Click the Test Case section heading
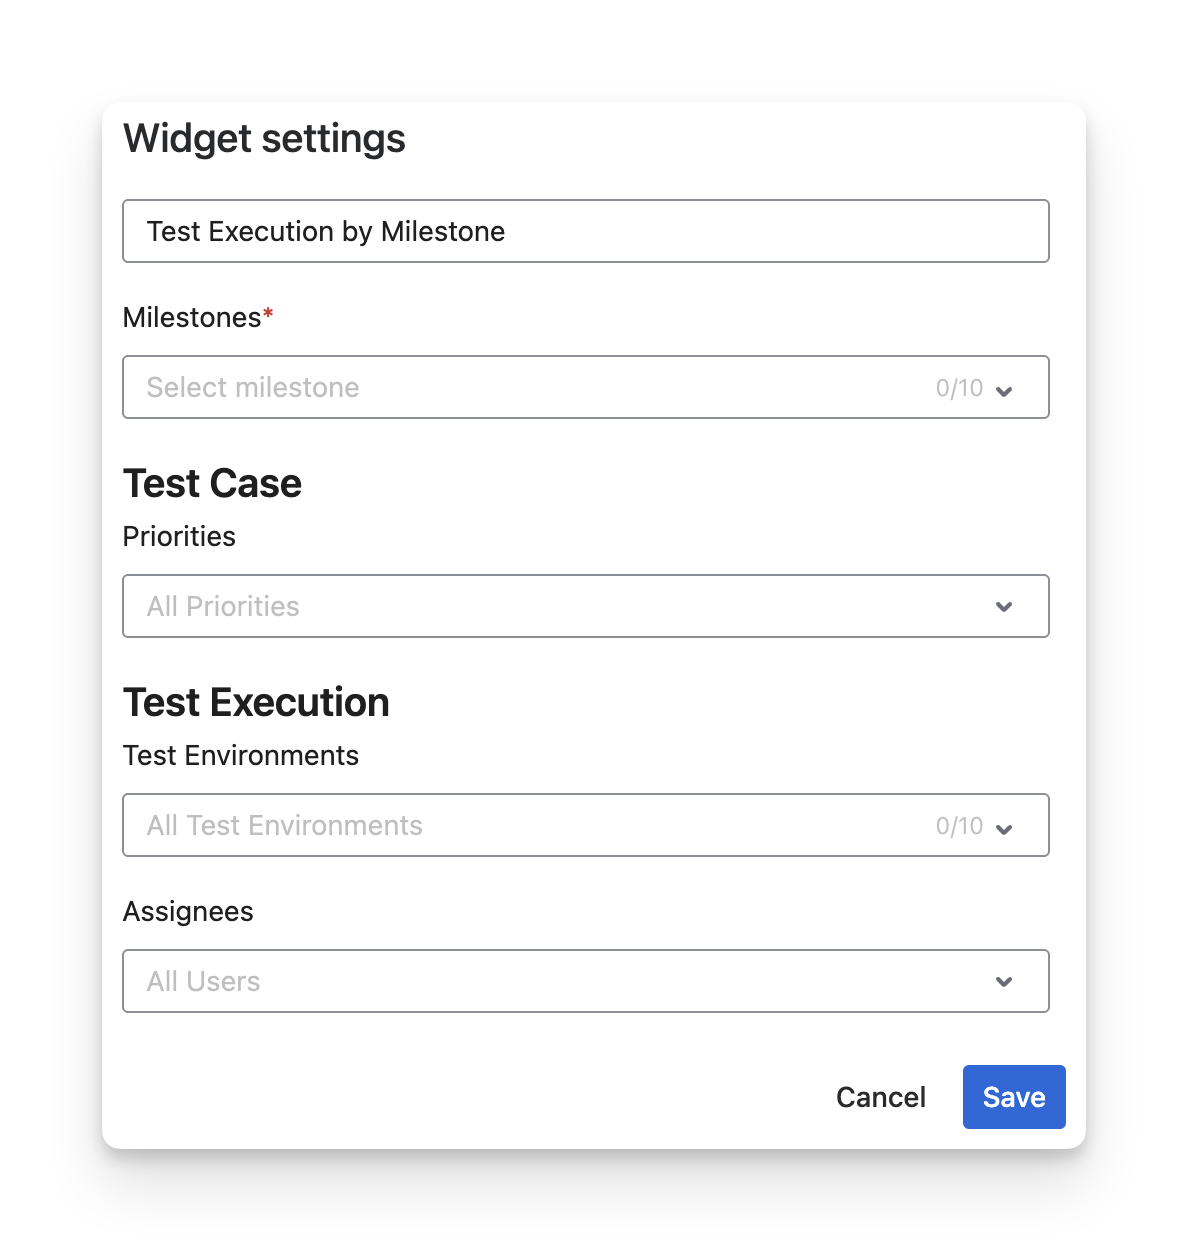1188x1251 pixels. click(x=212, y=483)
